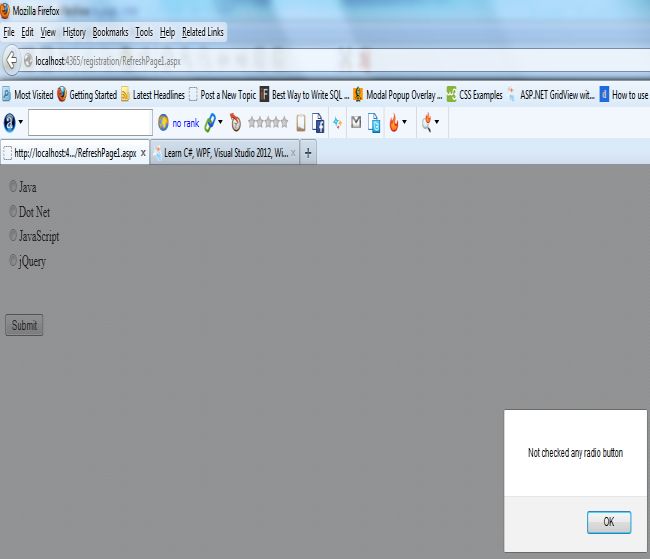Open the Latest Headlines feed bookmark
The height and width of the screenshot is (559, 650).
click(153, 95)
